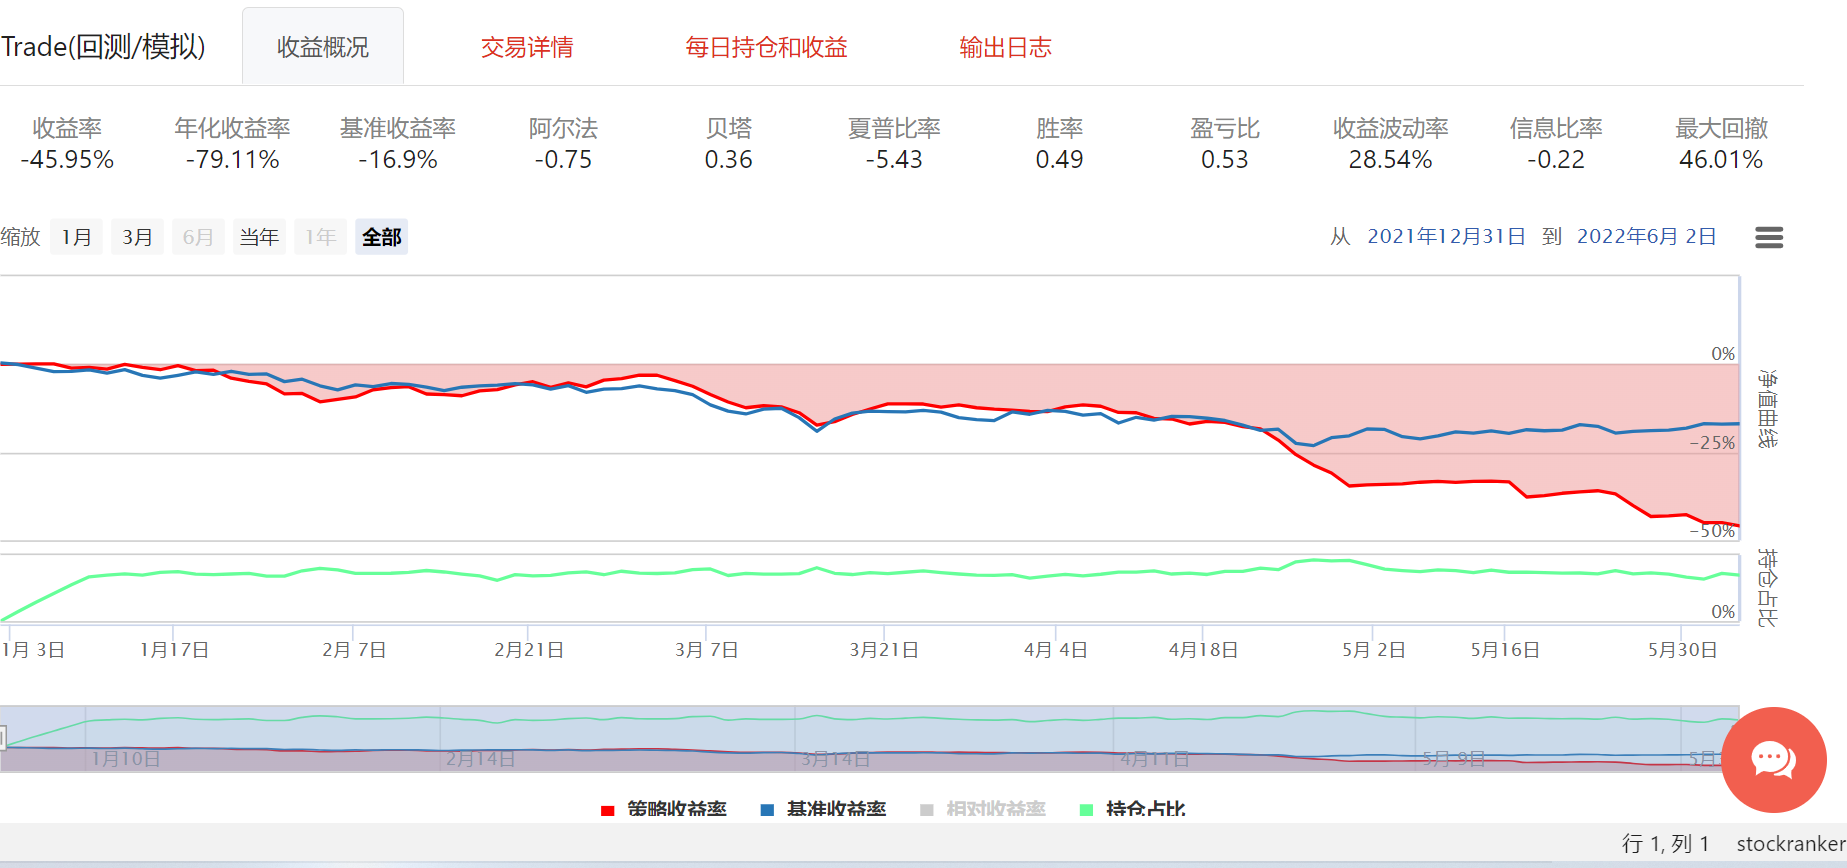Switch to the 交易详情 tab
Image resolution: width=1847 pixels, height=868 pixels.
point(526,47)
